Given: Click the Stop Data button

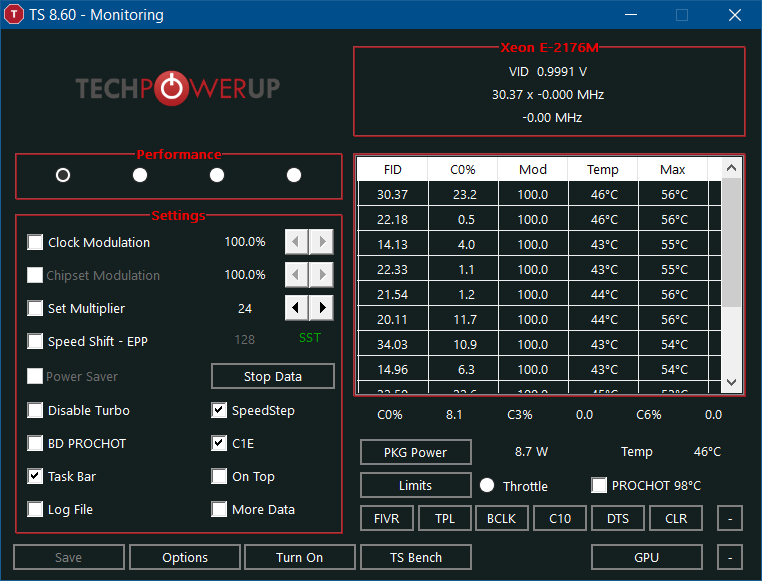Looking at the screenshot, I should tap(273, 376).
